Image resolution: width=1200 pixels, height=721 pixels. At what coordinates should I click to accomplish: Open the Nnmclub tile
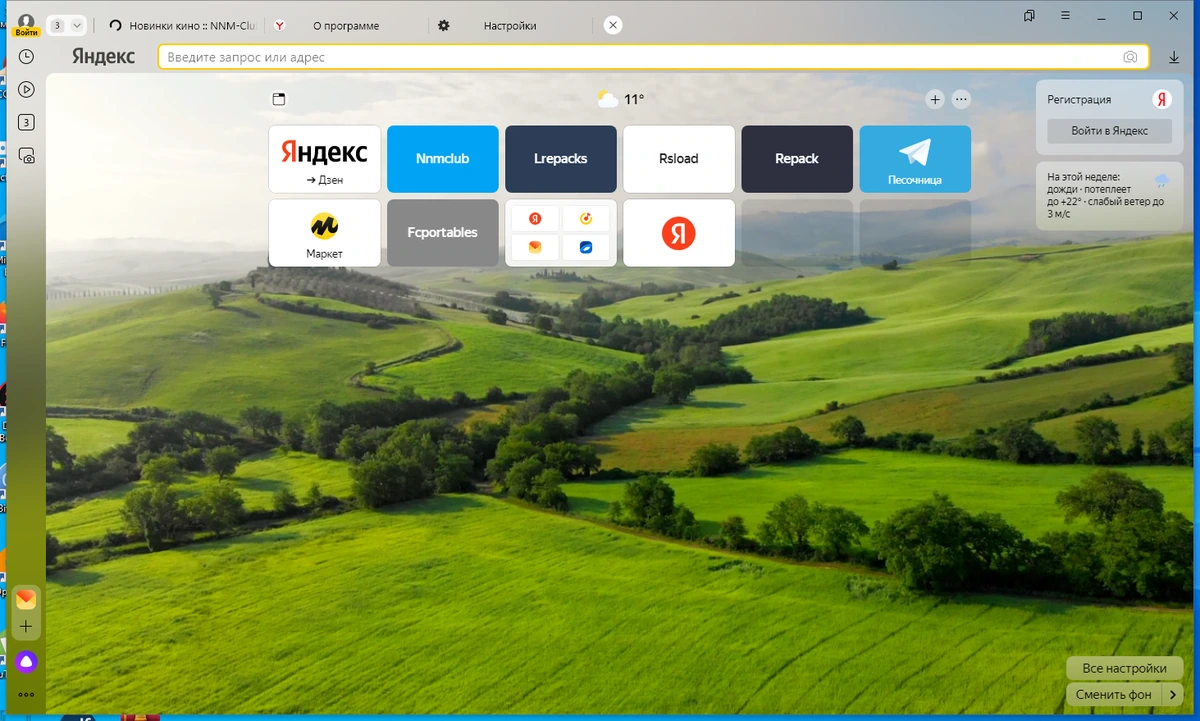[442, 159]
